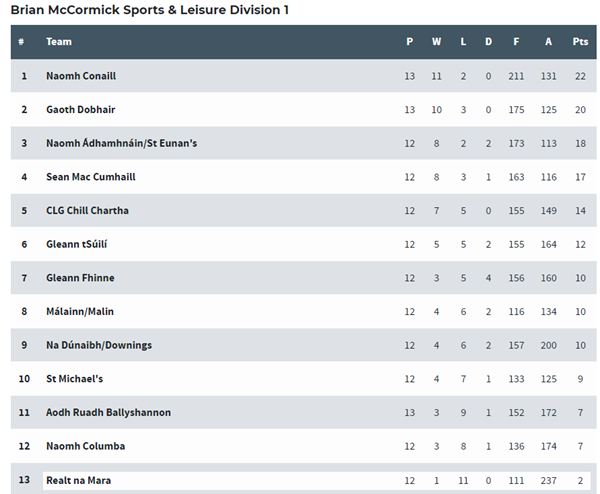Open the Málainn/Malin team row
600x494 pixels.
pyautogui.click(x=303, y=311)
